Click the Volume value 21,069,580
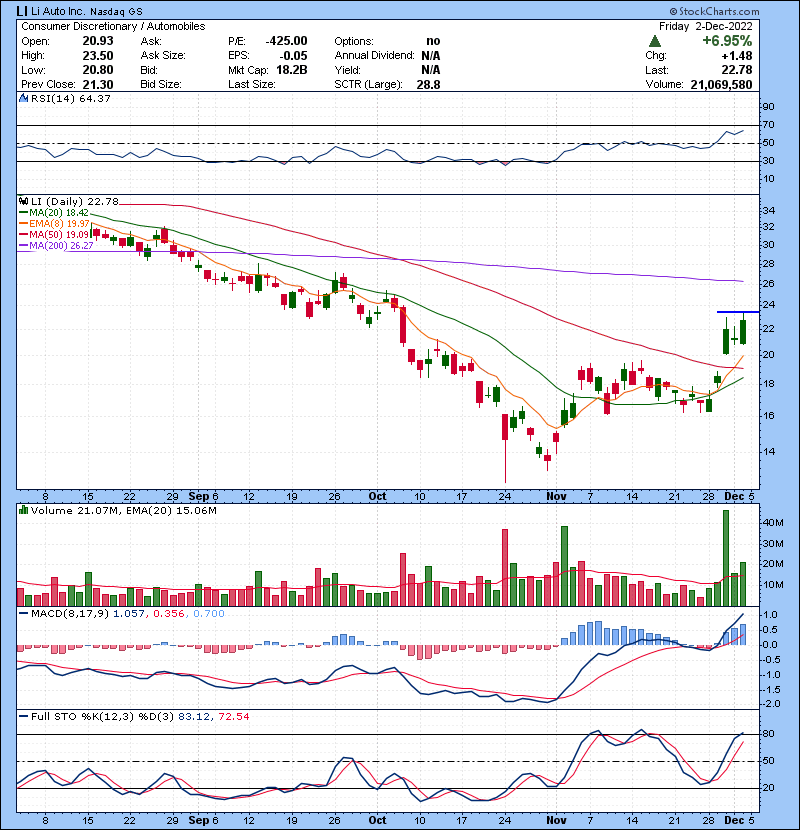 click(721, 84)
